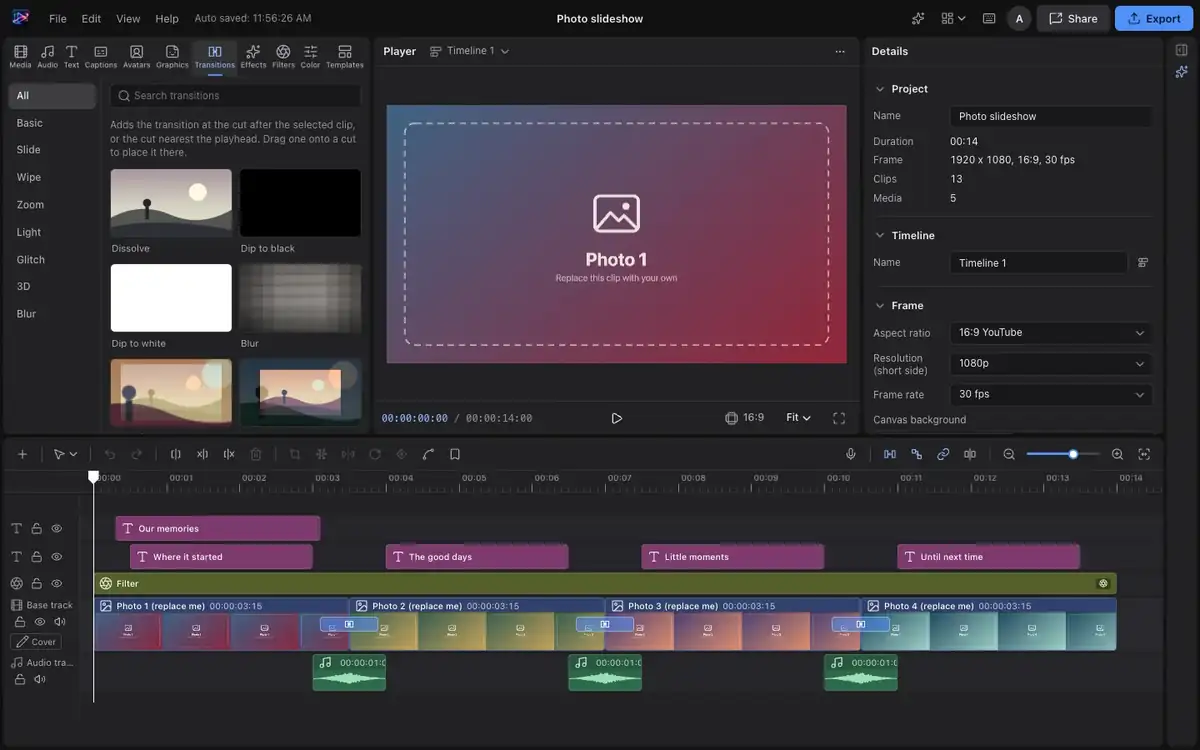Open the Graphics panel
Viewport: 1200px width, 750px height.
tap(172, 56)
